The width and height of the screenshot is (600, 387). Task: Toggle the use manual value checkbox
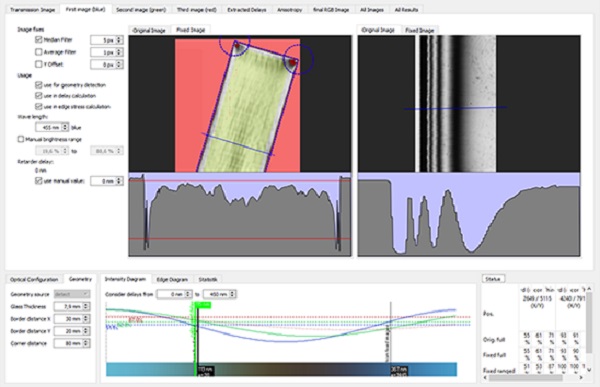pyautogui.click(x=38, y=181)
